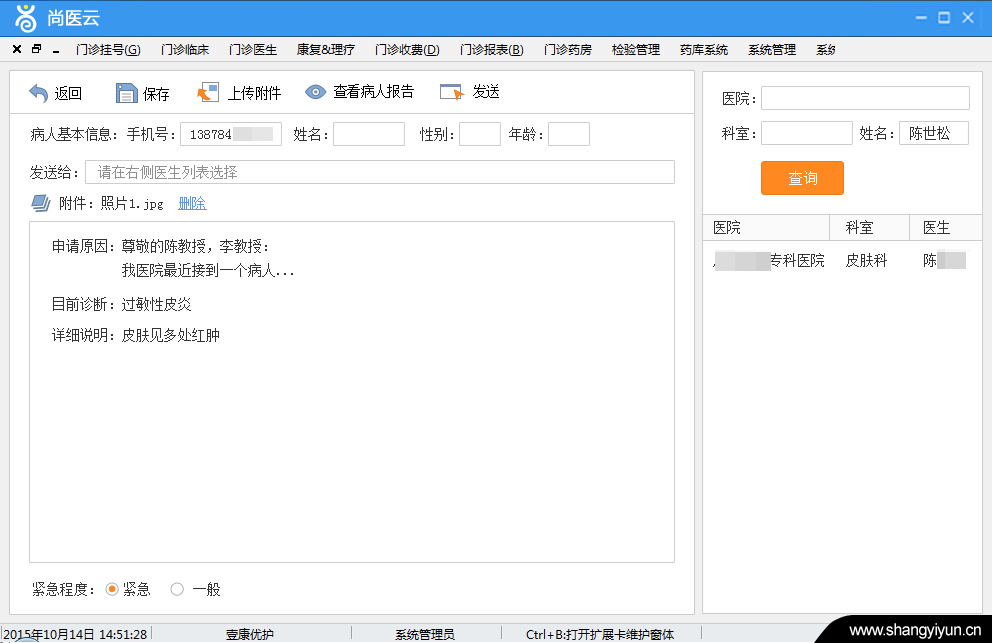Image resolution: width=992 pixels, height=643 pixels.
Task: Open the 门诊收费(D) menu
Action: (407, 49)
